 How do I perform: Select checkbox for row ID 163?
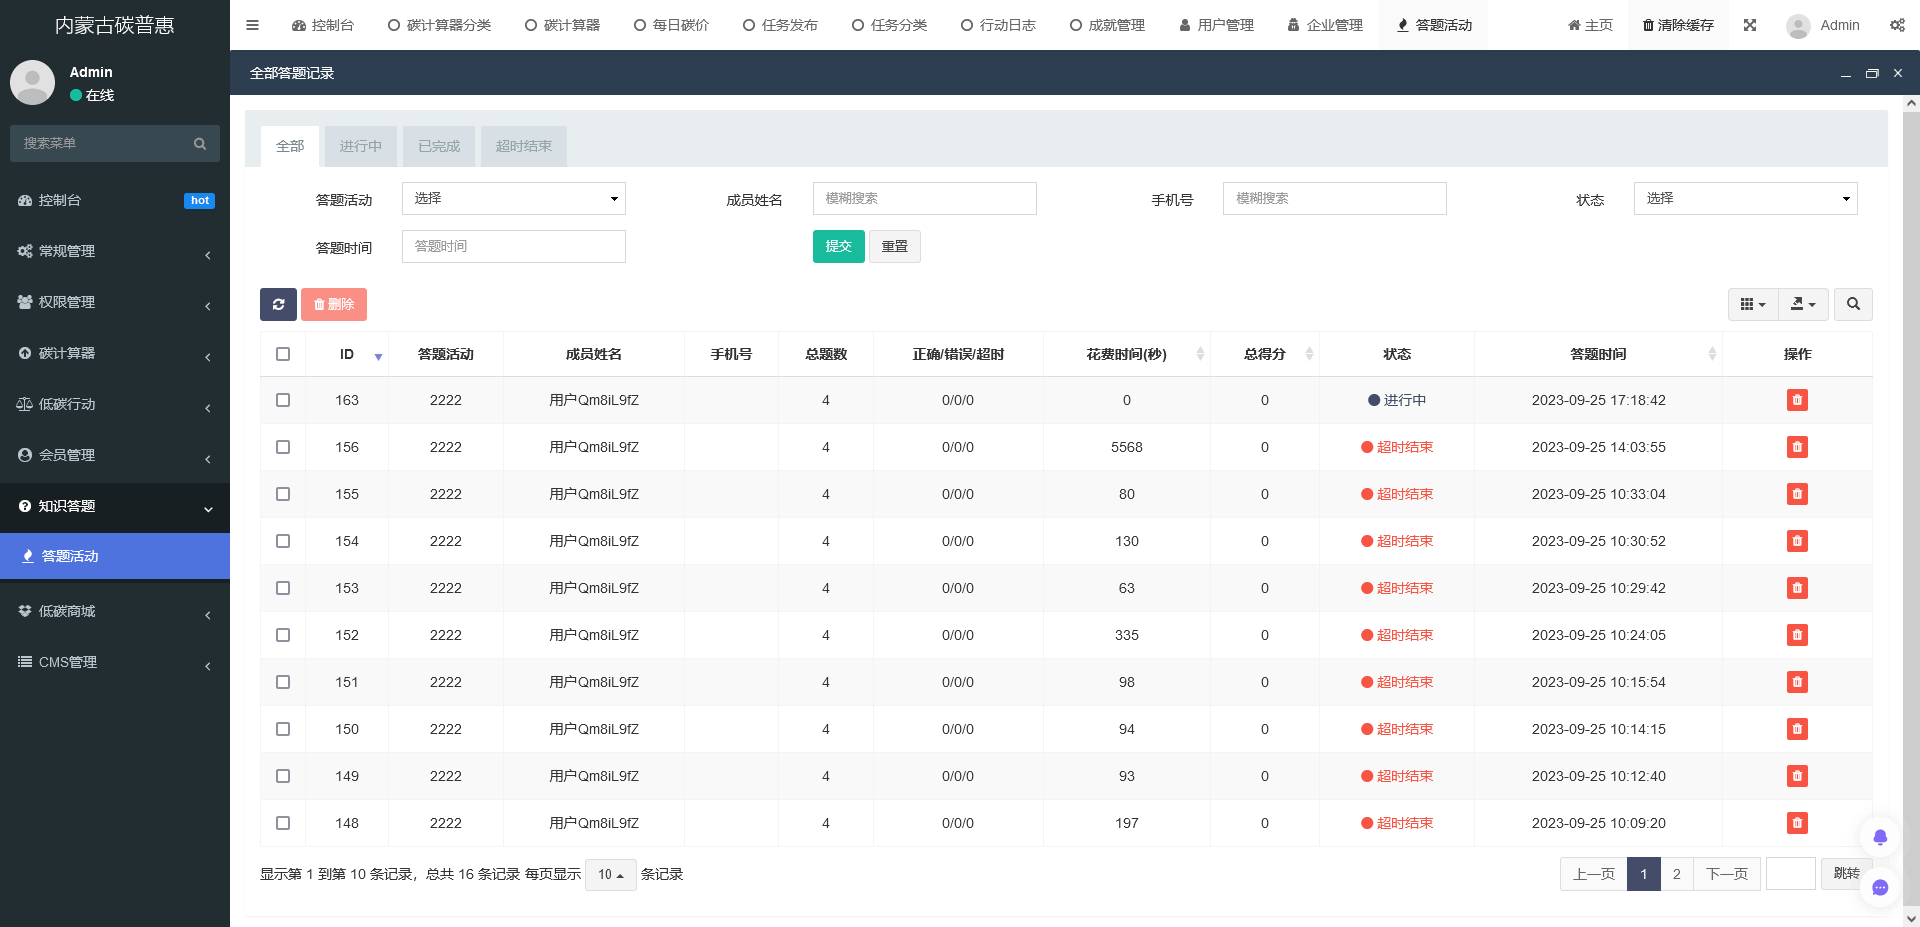283,400
